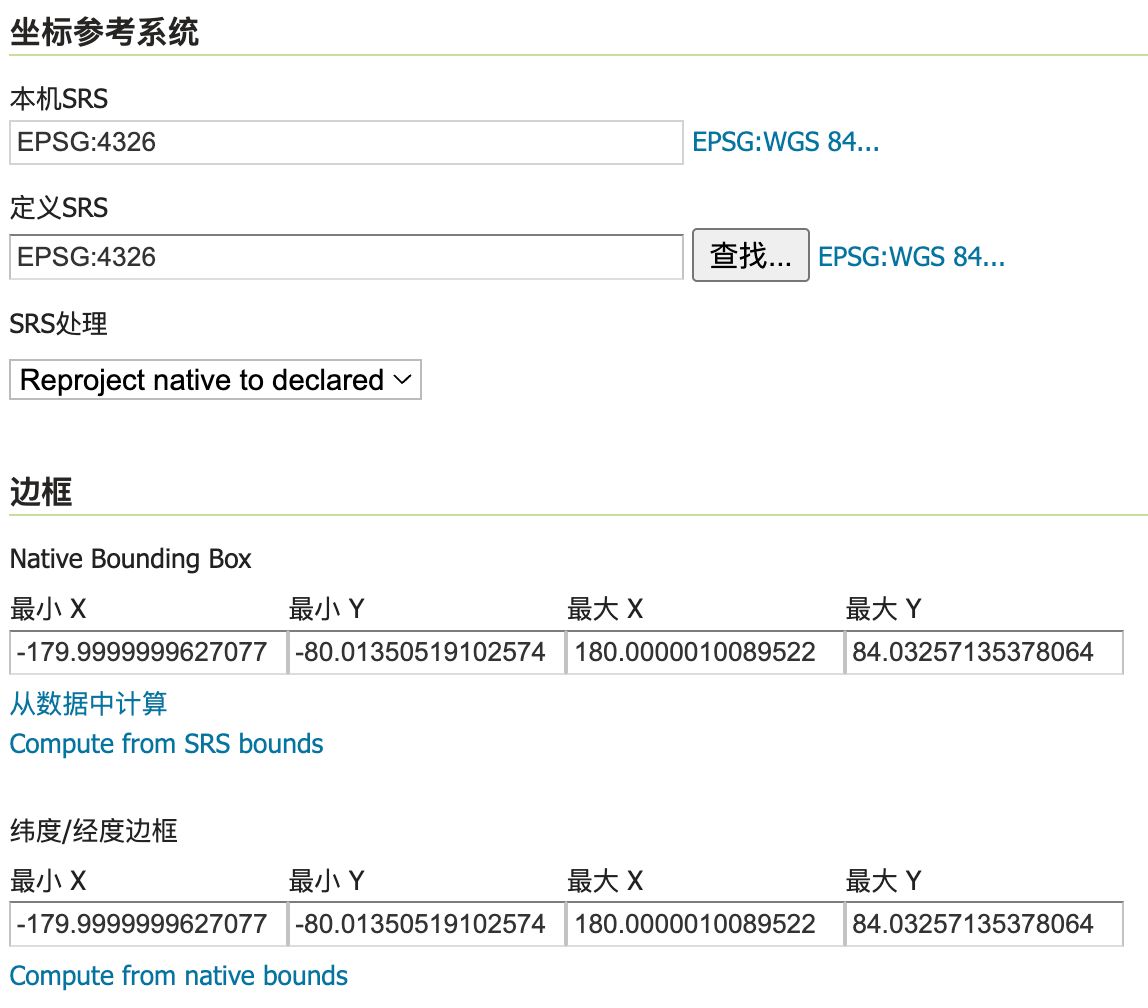Click the 从数据中计算 link
This screenshot has width=1148, height=1008.
point(88,704)
